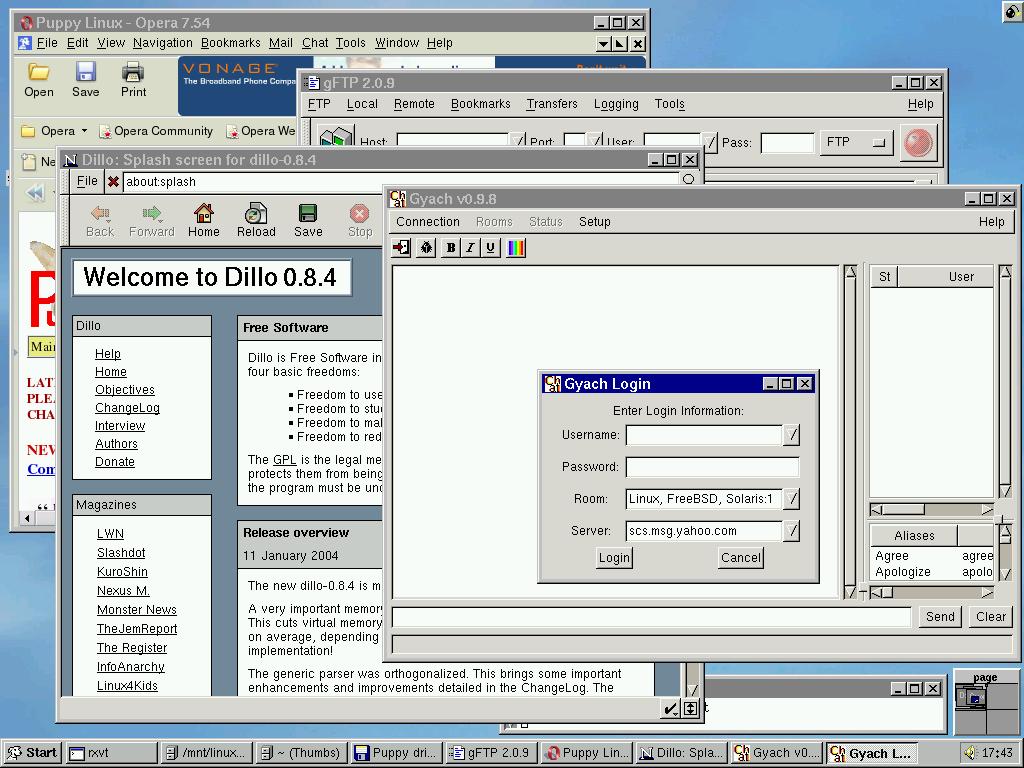
Task: Open gFTP Transfers menu
Action: pos(552,104)
